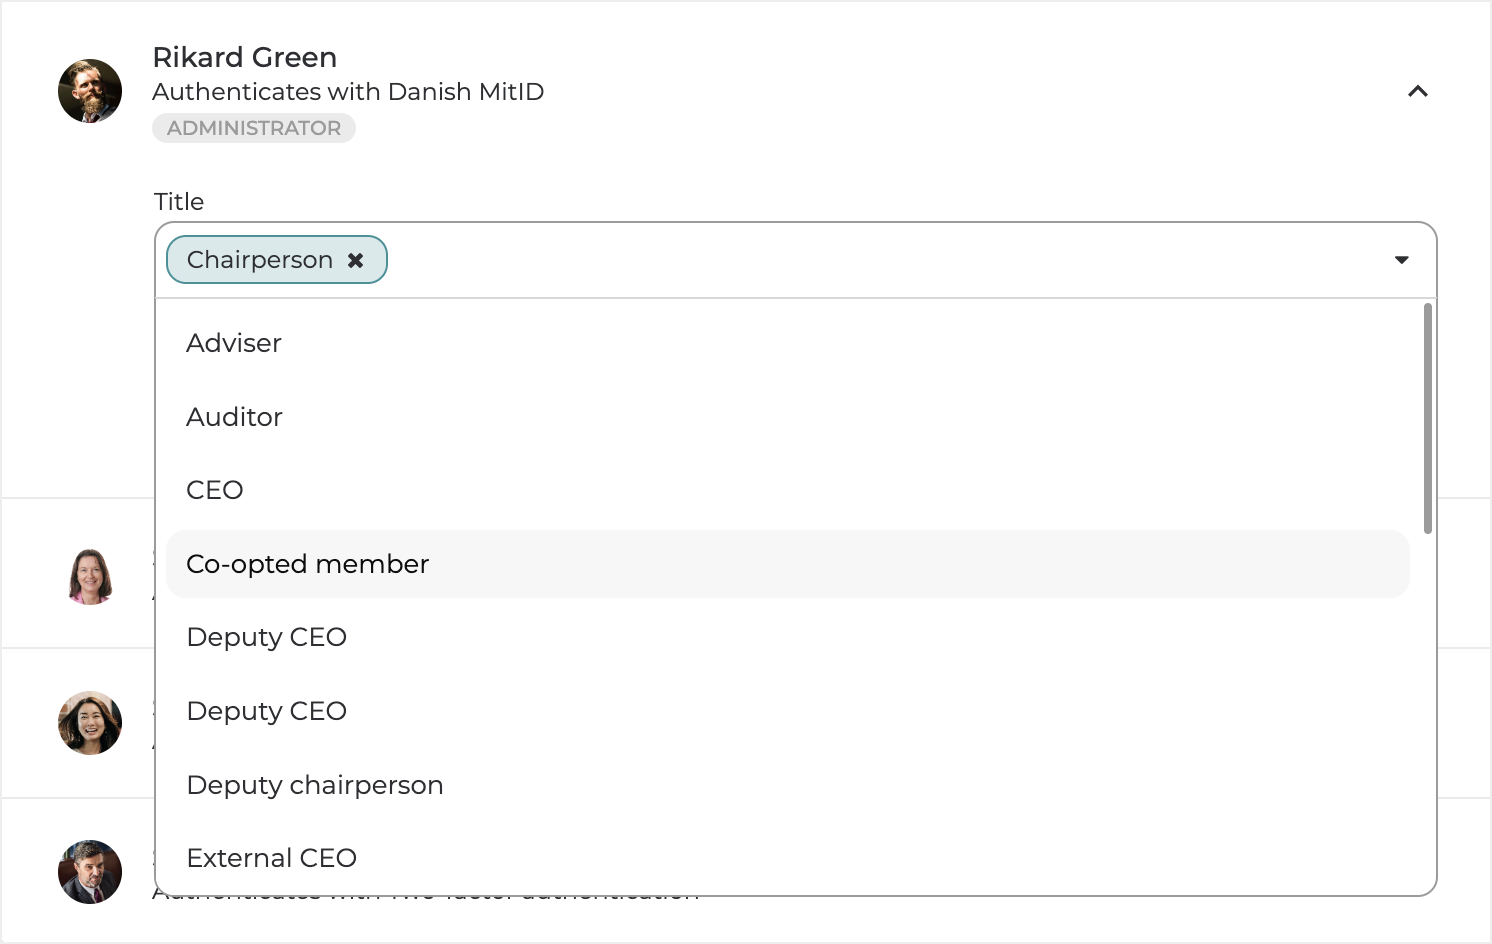Remove the Chairperson tag with the x

355,260
